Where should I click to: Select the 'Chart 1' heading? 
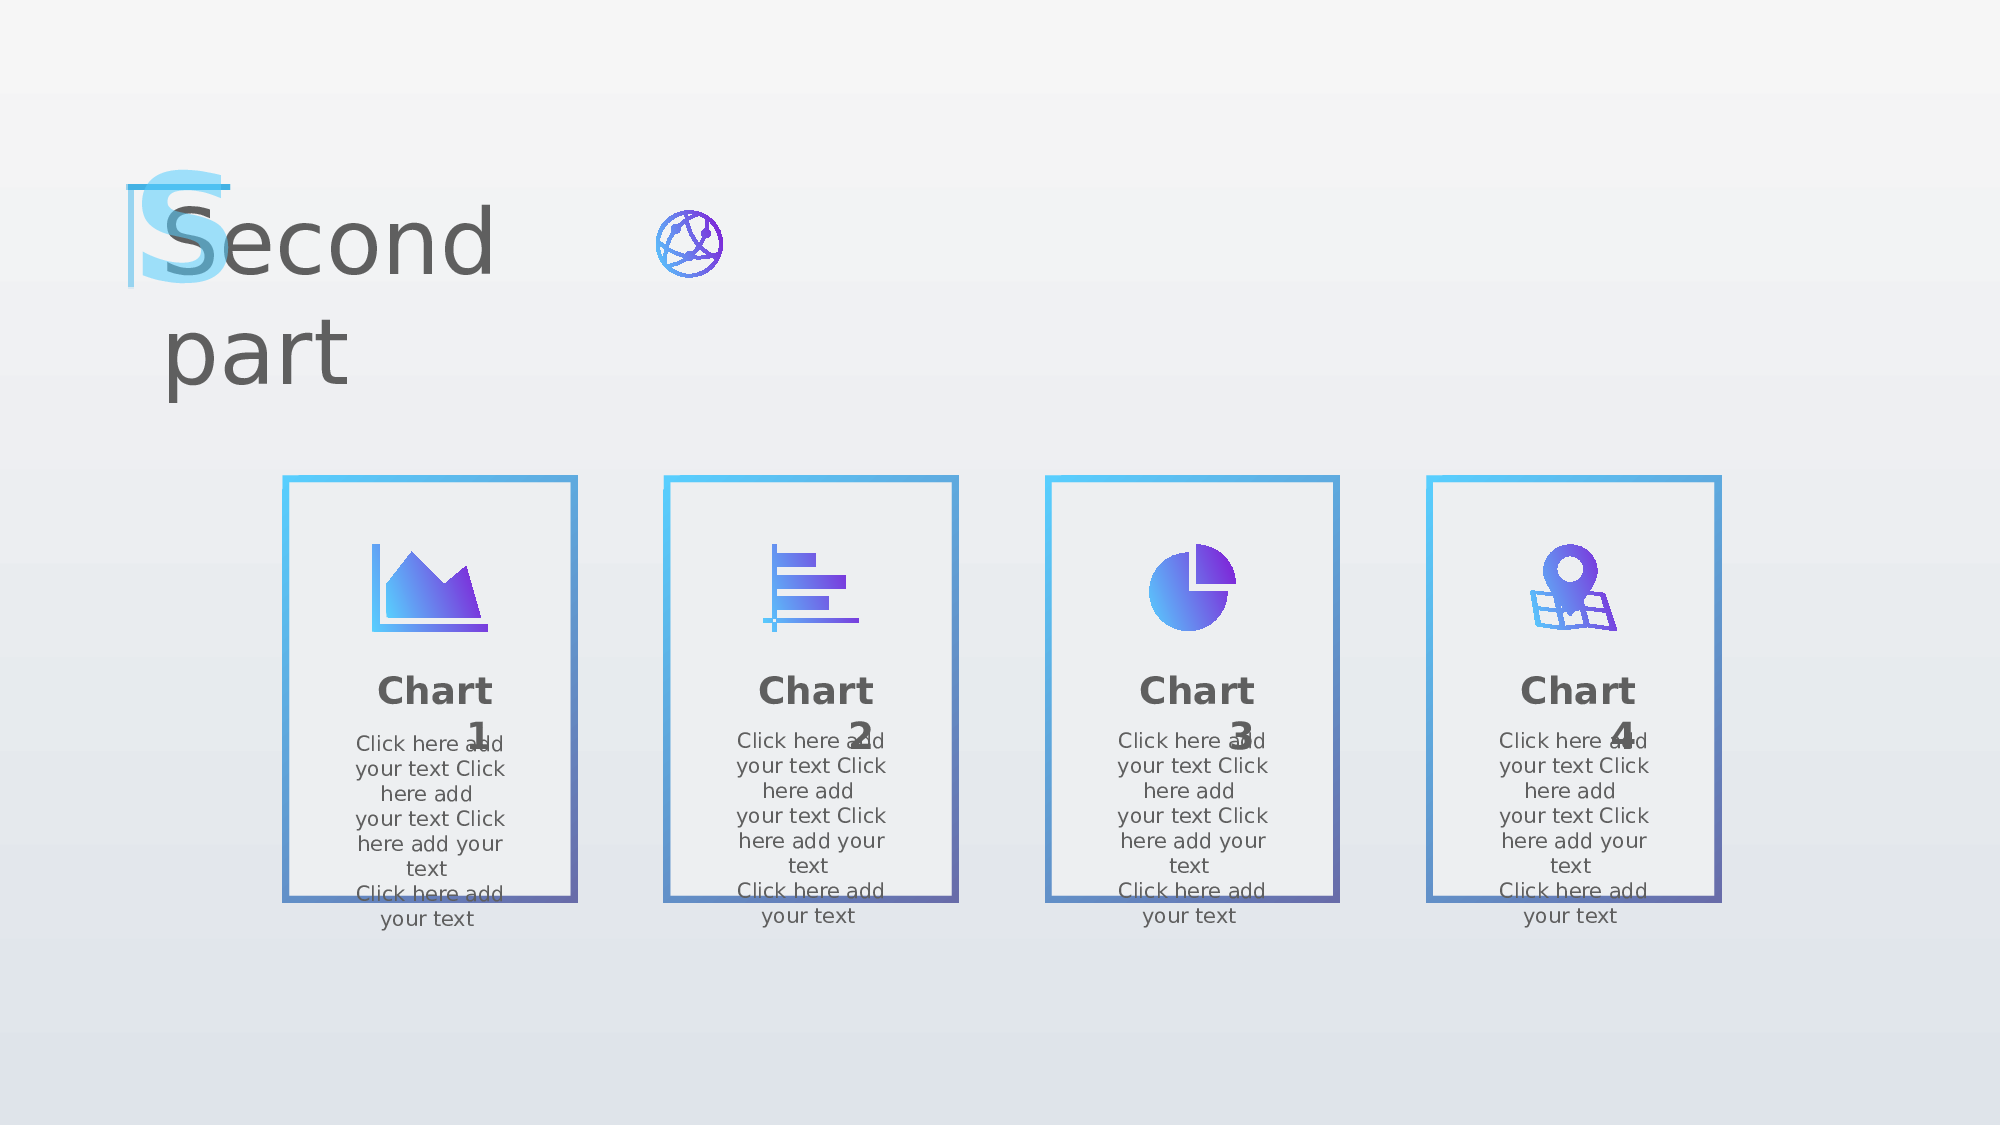pyautogui.click(x=436, y=713)
